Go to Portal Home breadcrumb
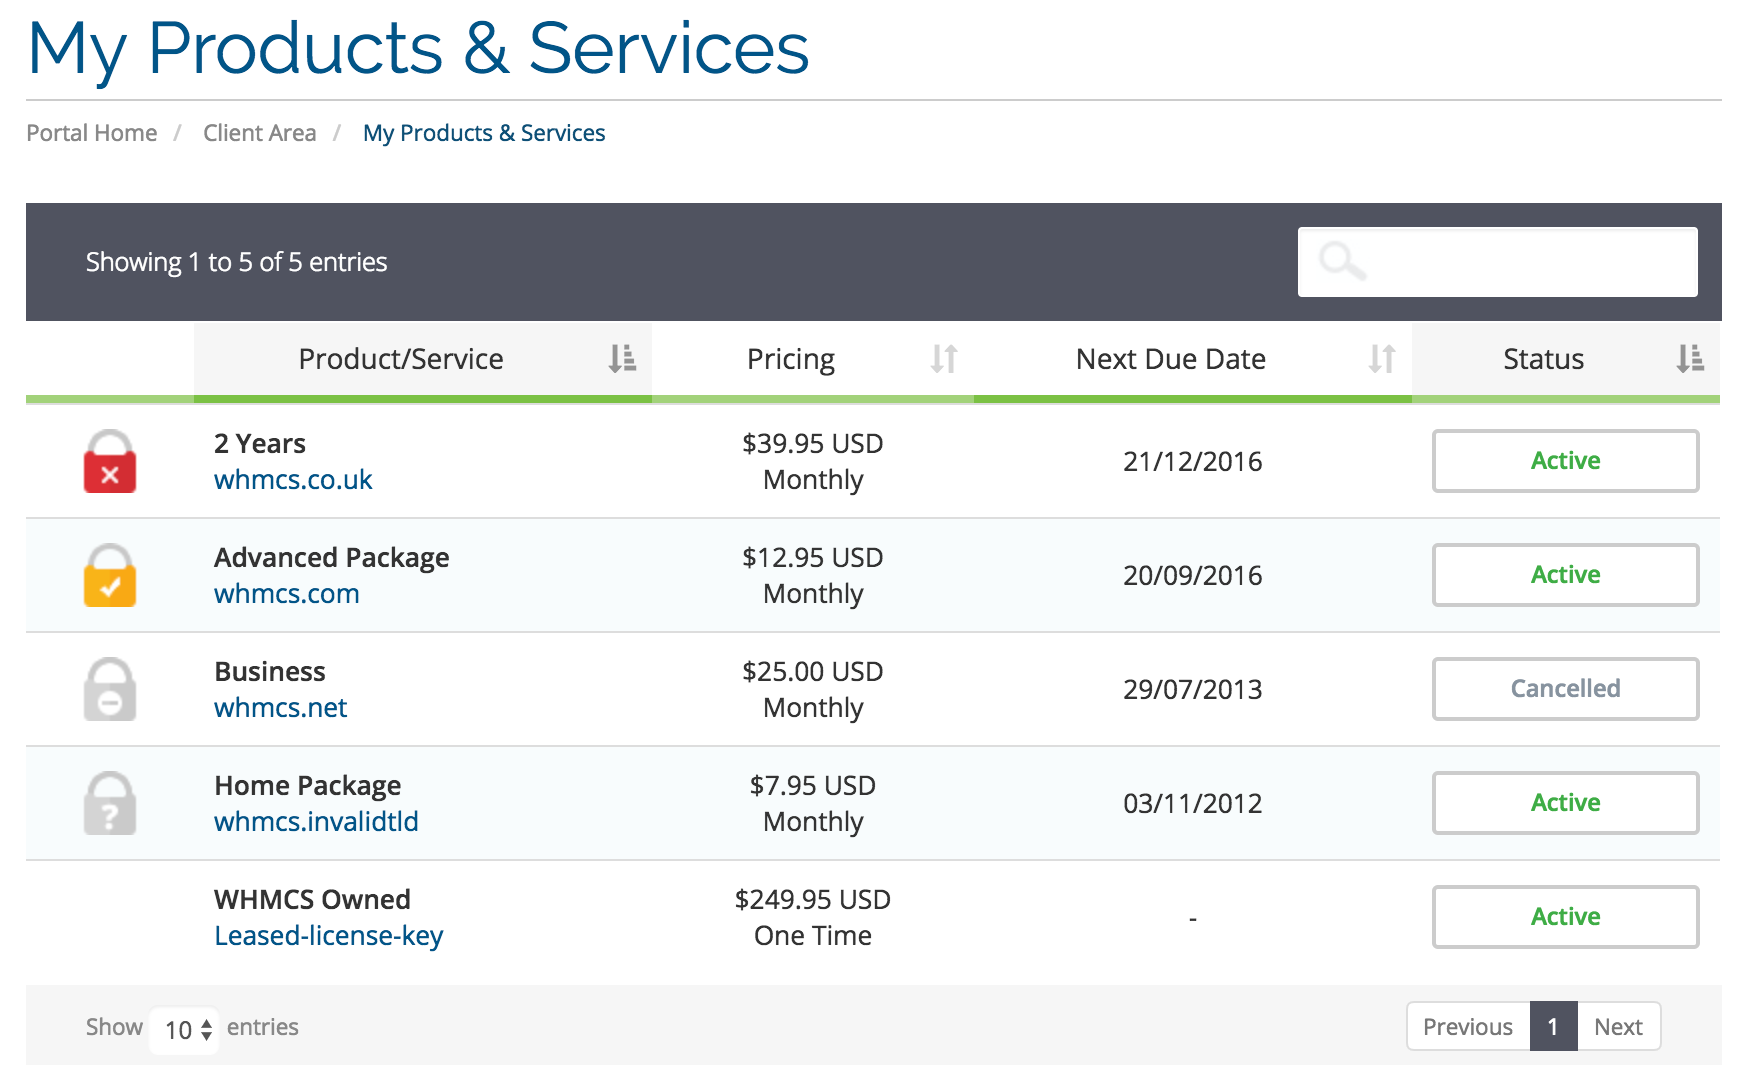 pyautogui.click(x=92, y=133)
